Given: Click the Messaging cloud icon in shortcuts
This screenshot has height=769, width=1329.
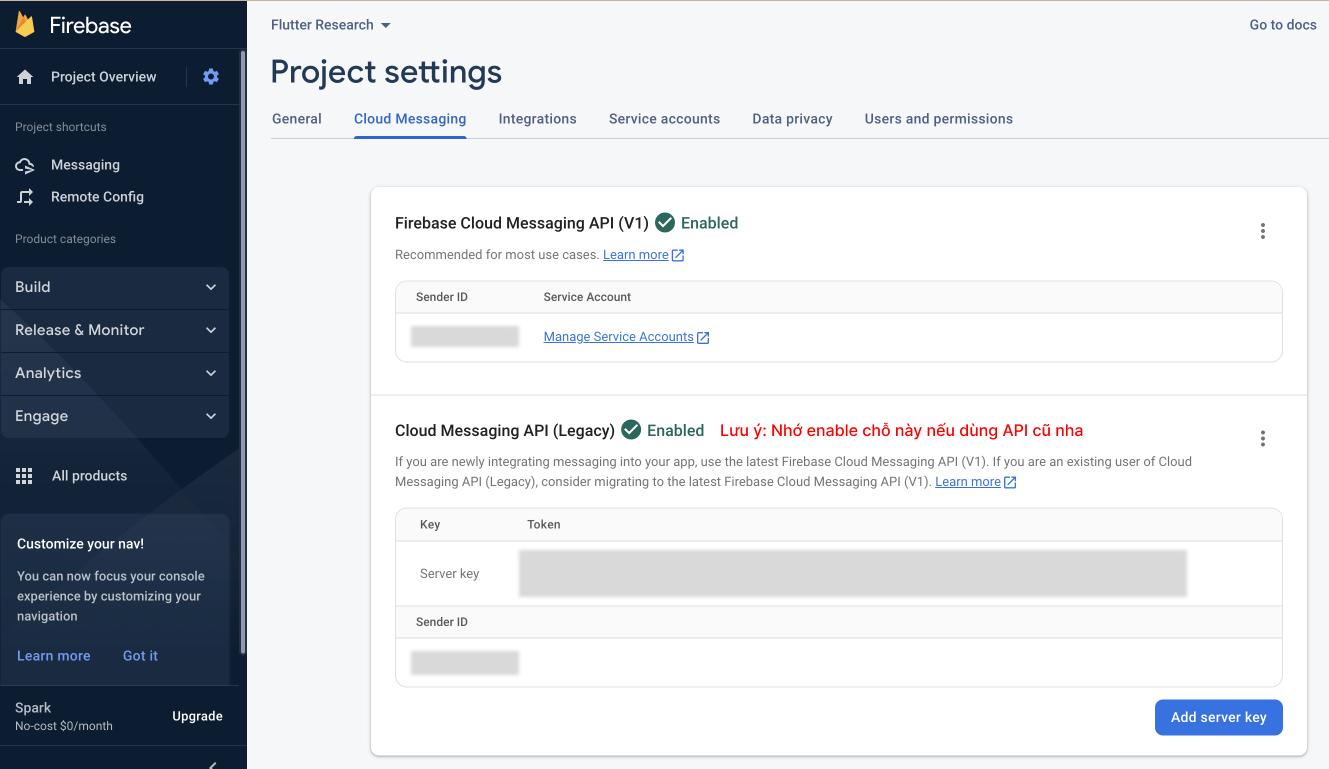Looking at the screenshot, I should [x=26, y=165].
